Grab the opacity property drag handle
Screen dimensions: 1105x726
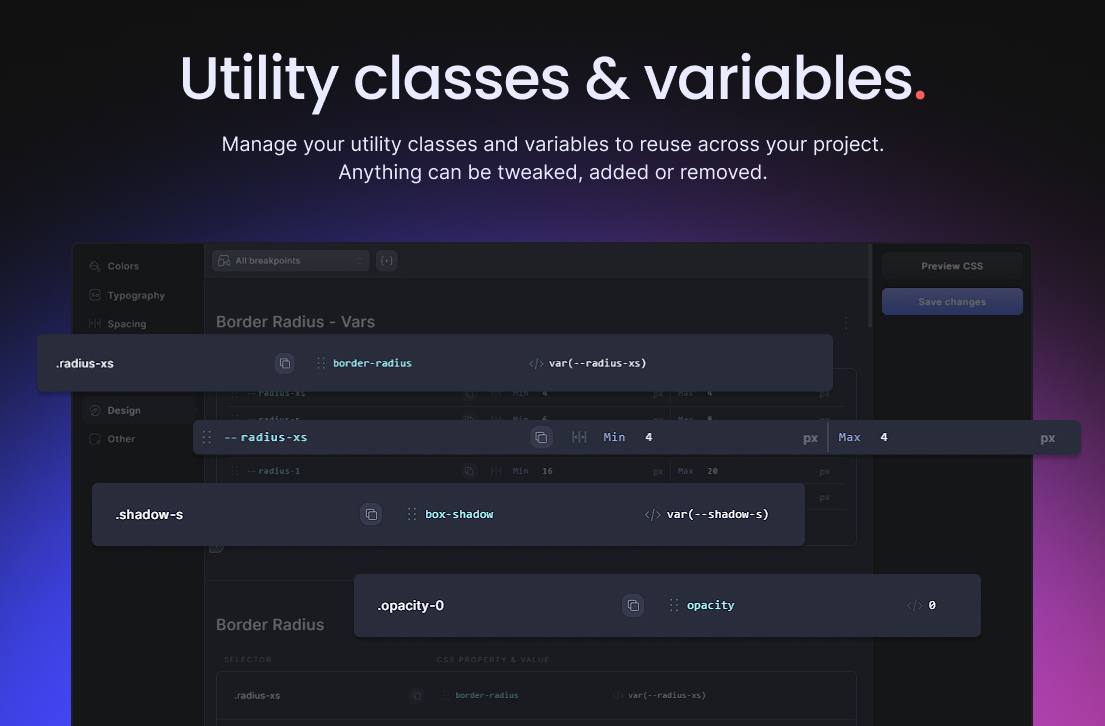pyautogui.click(x=674, y=605)
